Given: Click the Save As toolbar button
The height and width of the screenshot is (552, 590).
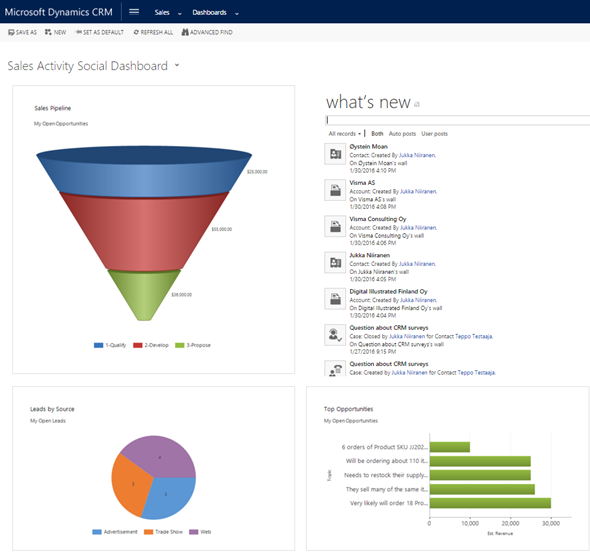Looking at the screenshot, I should pyautogui.click(x=23, y=32).
